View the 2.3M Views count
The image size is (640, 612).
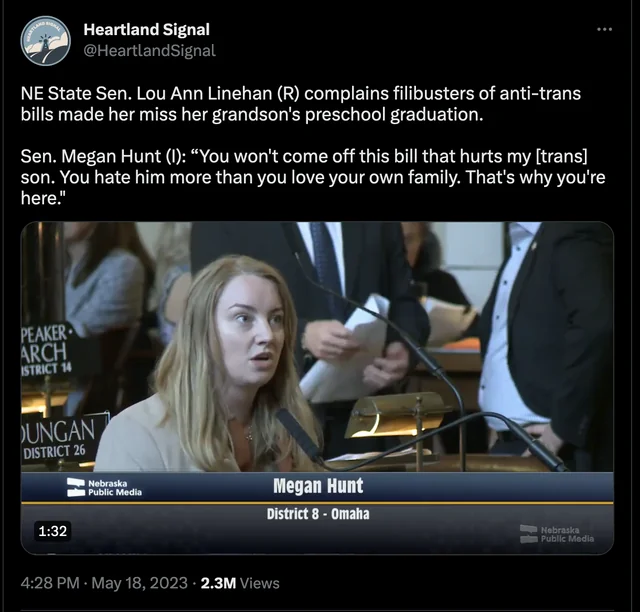(240, 583)
